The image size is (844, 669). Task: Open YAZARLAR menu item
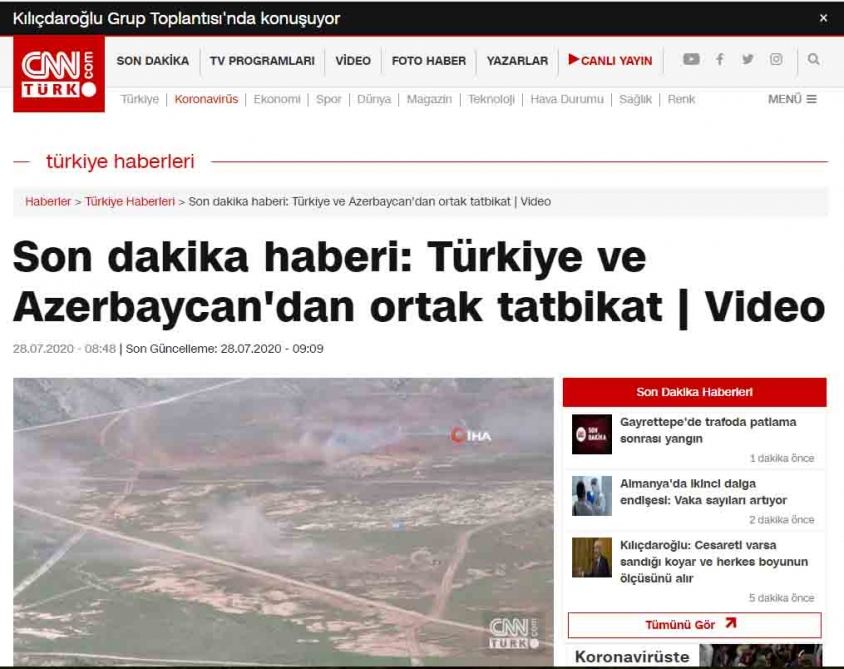coord(517,61)
